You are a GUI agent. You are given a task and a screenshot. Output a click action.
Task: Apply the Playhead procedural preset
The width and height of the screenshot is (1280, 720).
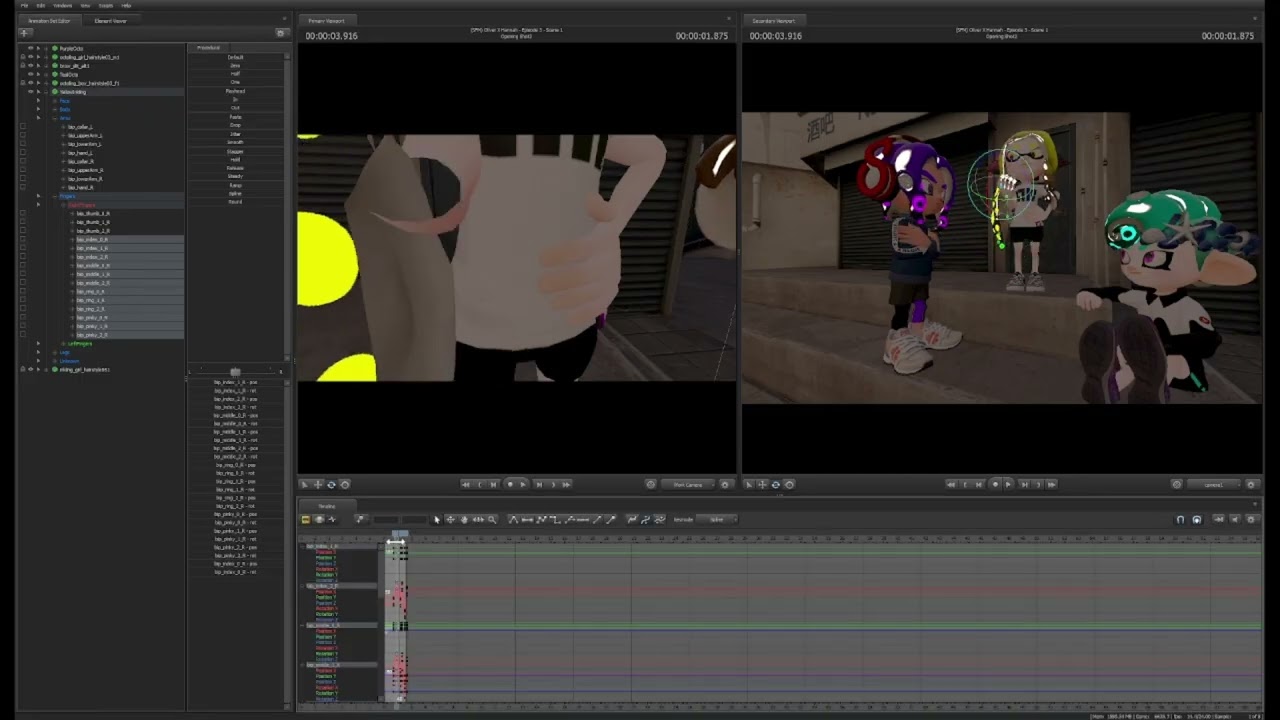click(x=236, y=91)
